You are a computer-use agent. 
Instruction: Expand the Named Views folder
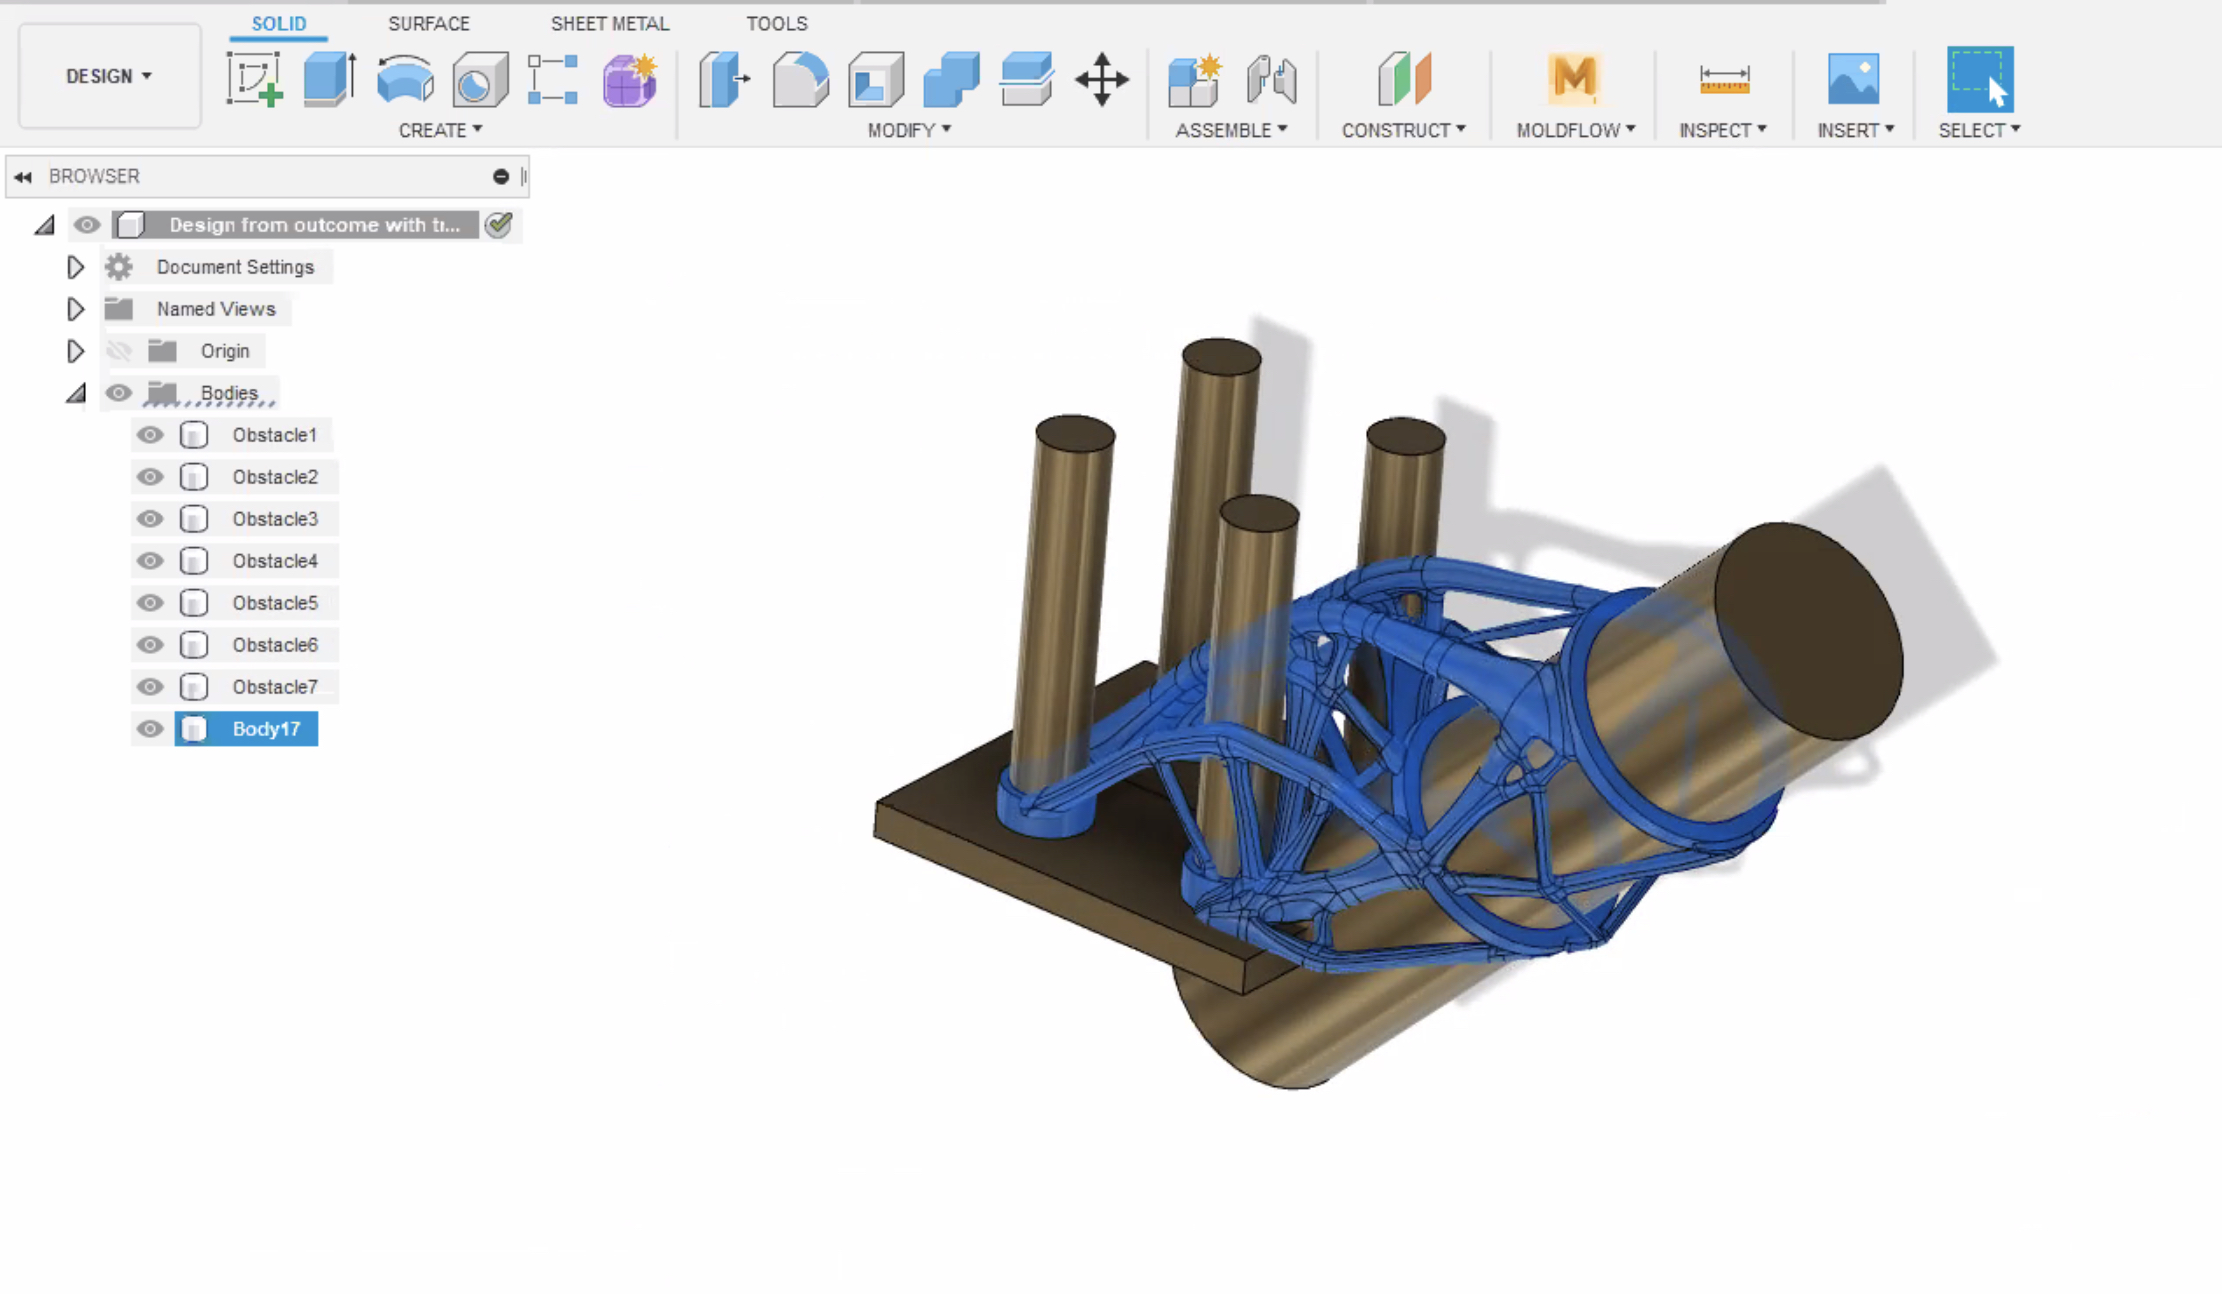[x=75, y=309]
